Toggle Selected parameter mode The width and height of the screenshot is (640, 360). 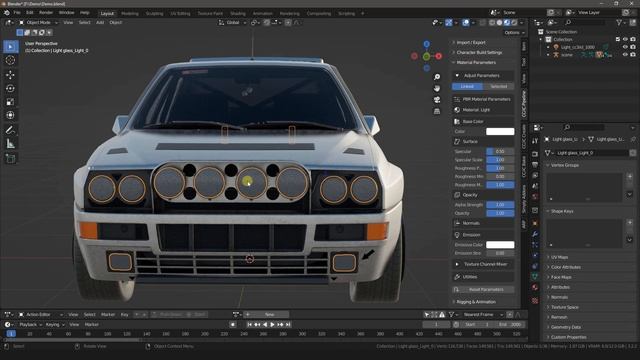498,87
